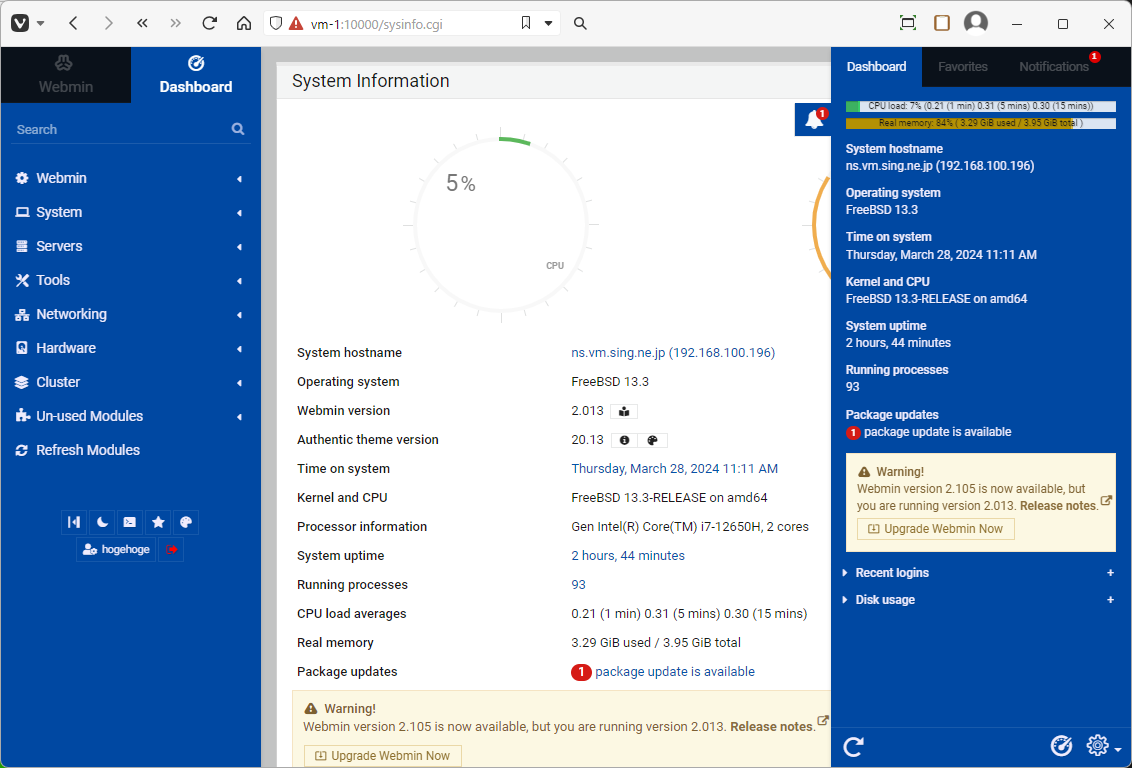
Task: Click the Real memory 84% usage bar
Action: (980, 123)
